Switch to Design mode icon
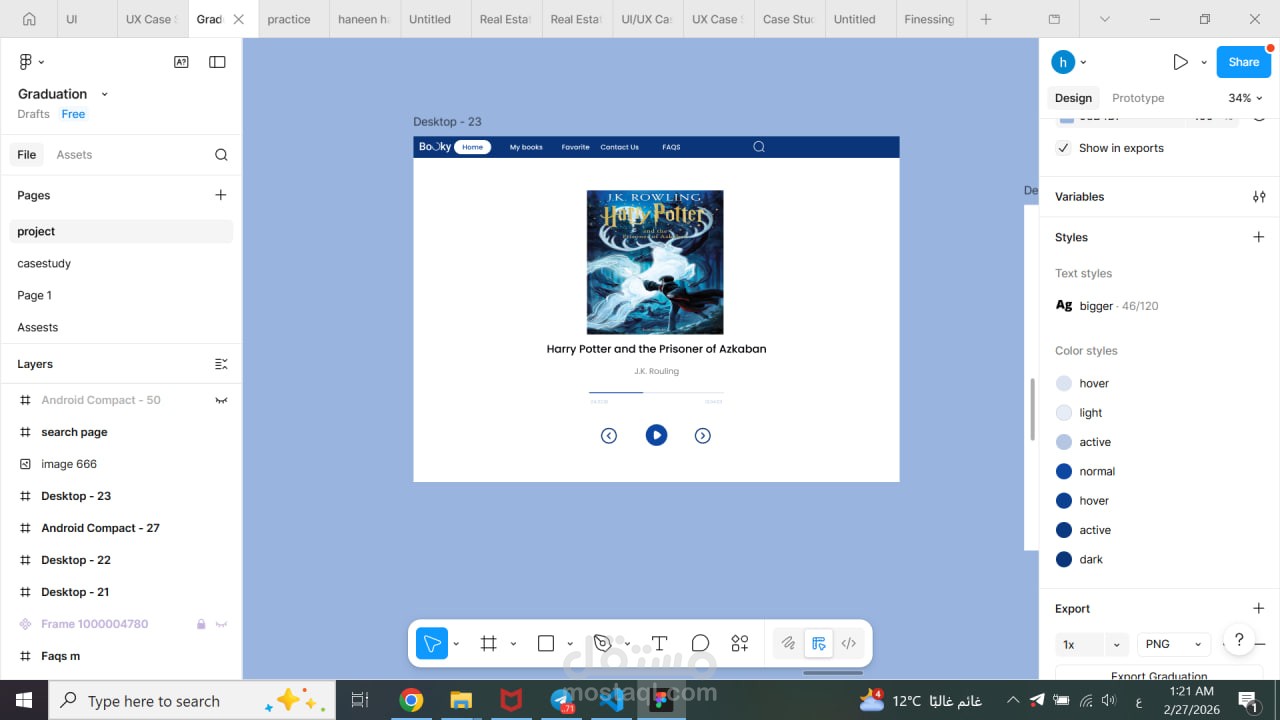 [x=819, y=643]
